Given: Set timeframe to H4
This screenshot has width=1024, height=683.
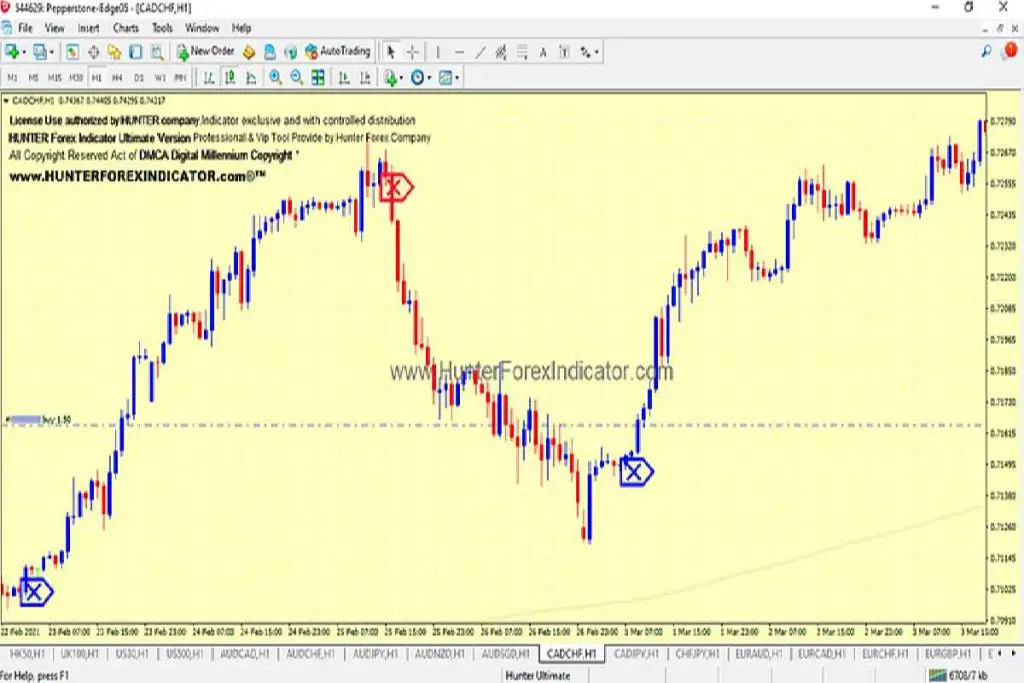Looking at the screenshot, I should click(x=118, y=78).
